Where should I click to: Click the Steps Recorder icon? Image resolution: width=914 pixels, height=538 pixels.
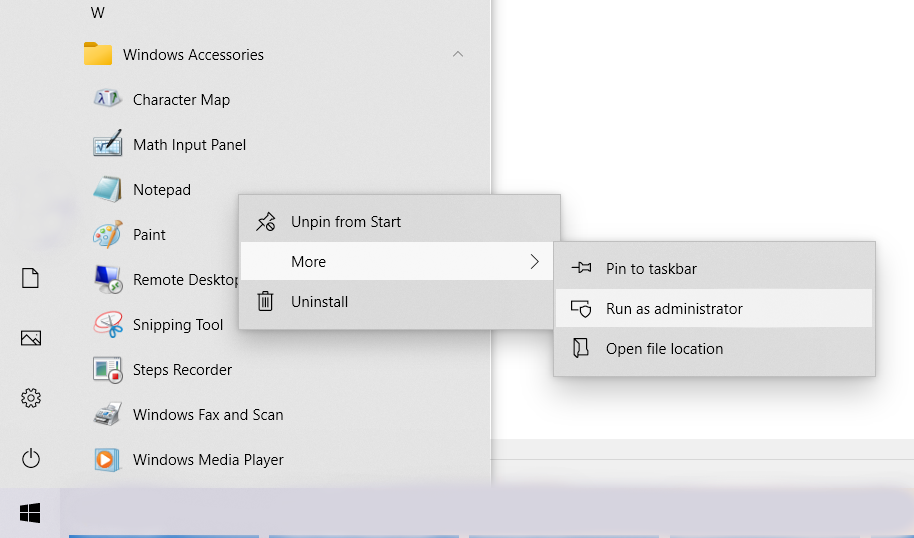tap(108, 369)
